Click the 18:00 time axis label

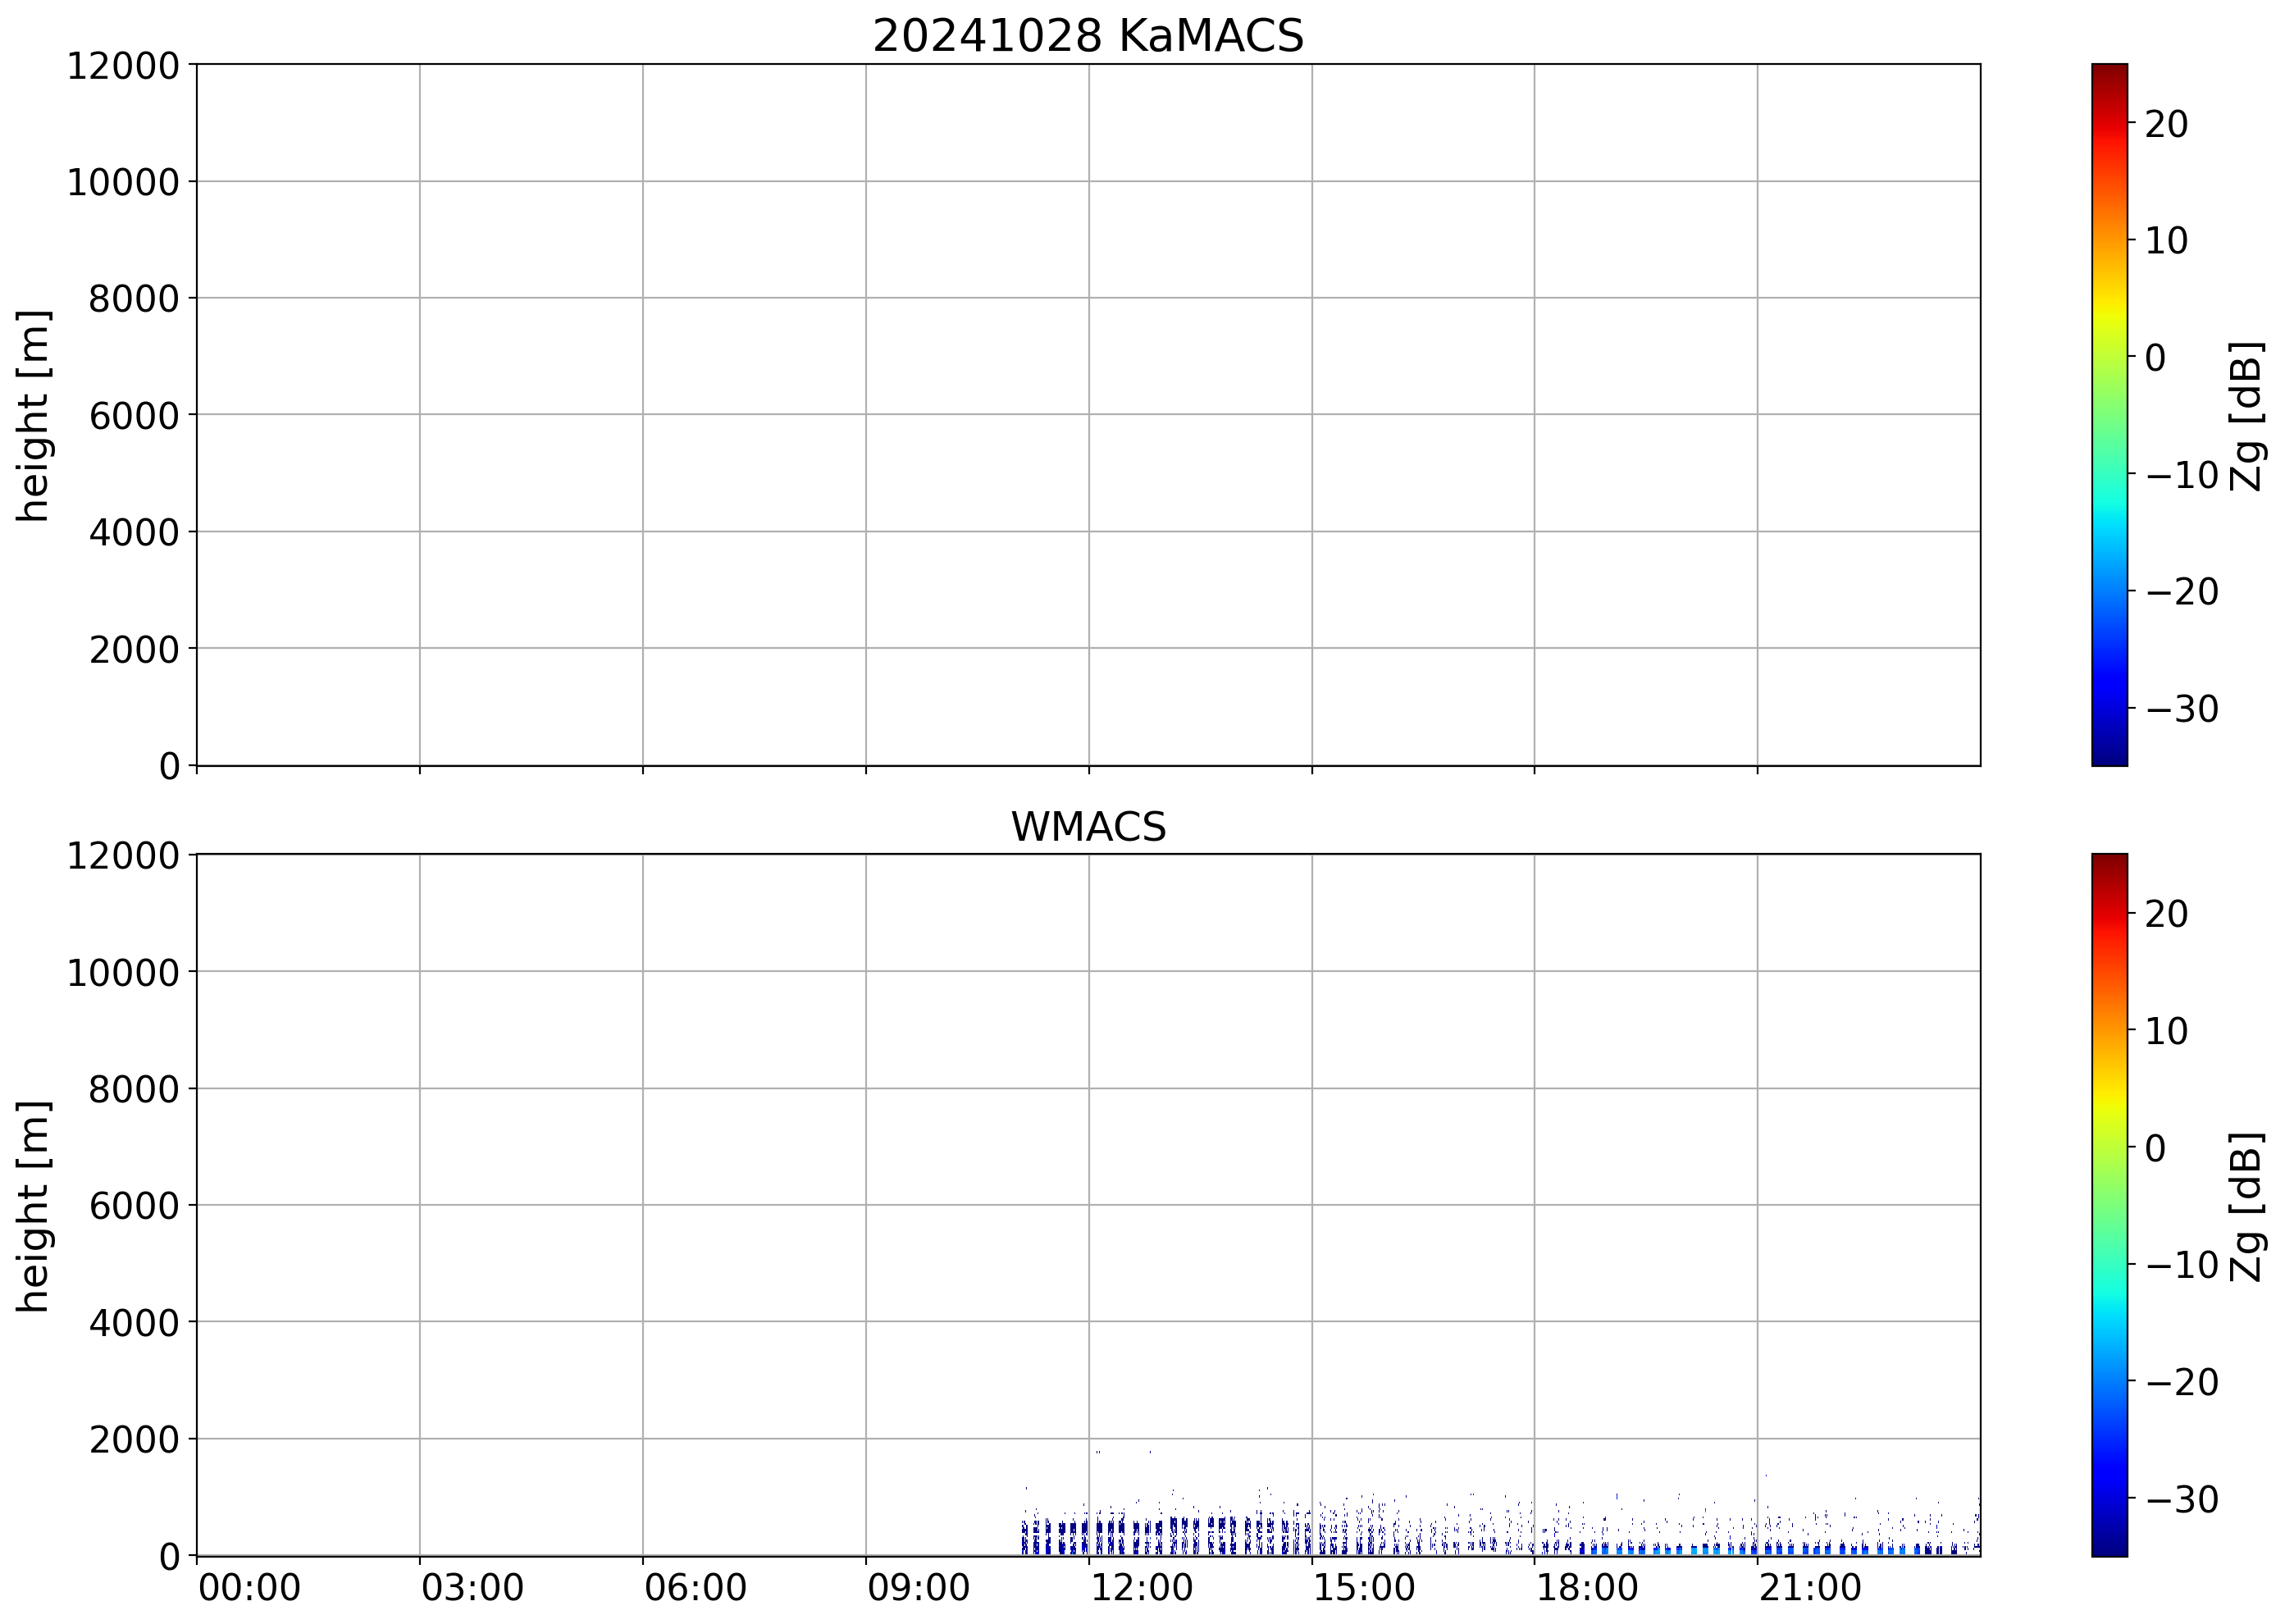1587,1587
